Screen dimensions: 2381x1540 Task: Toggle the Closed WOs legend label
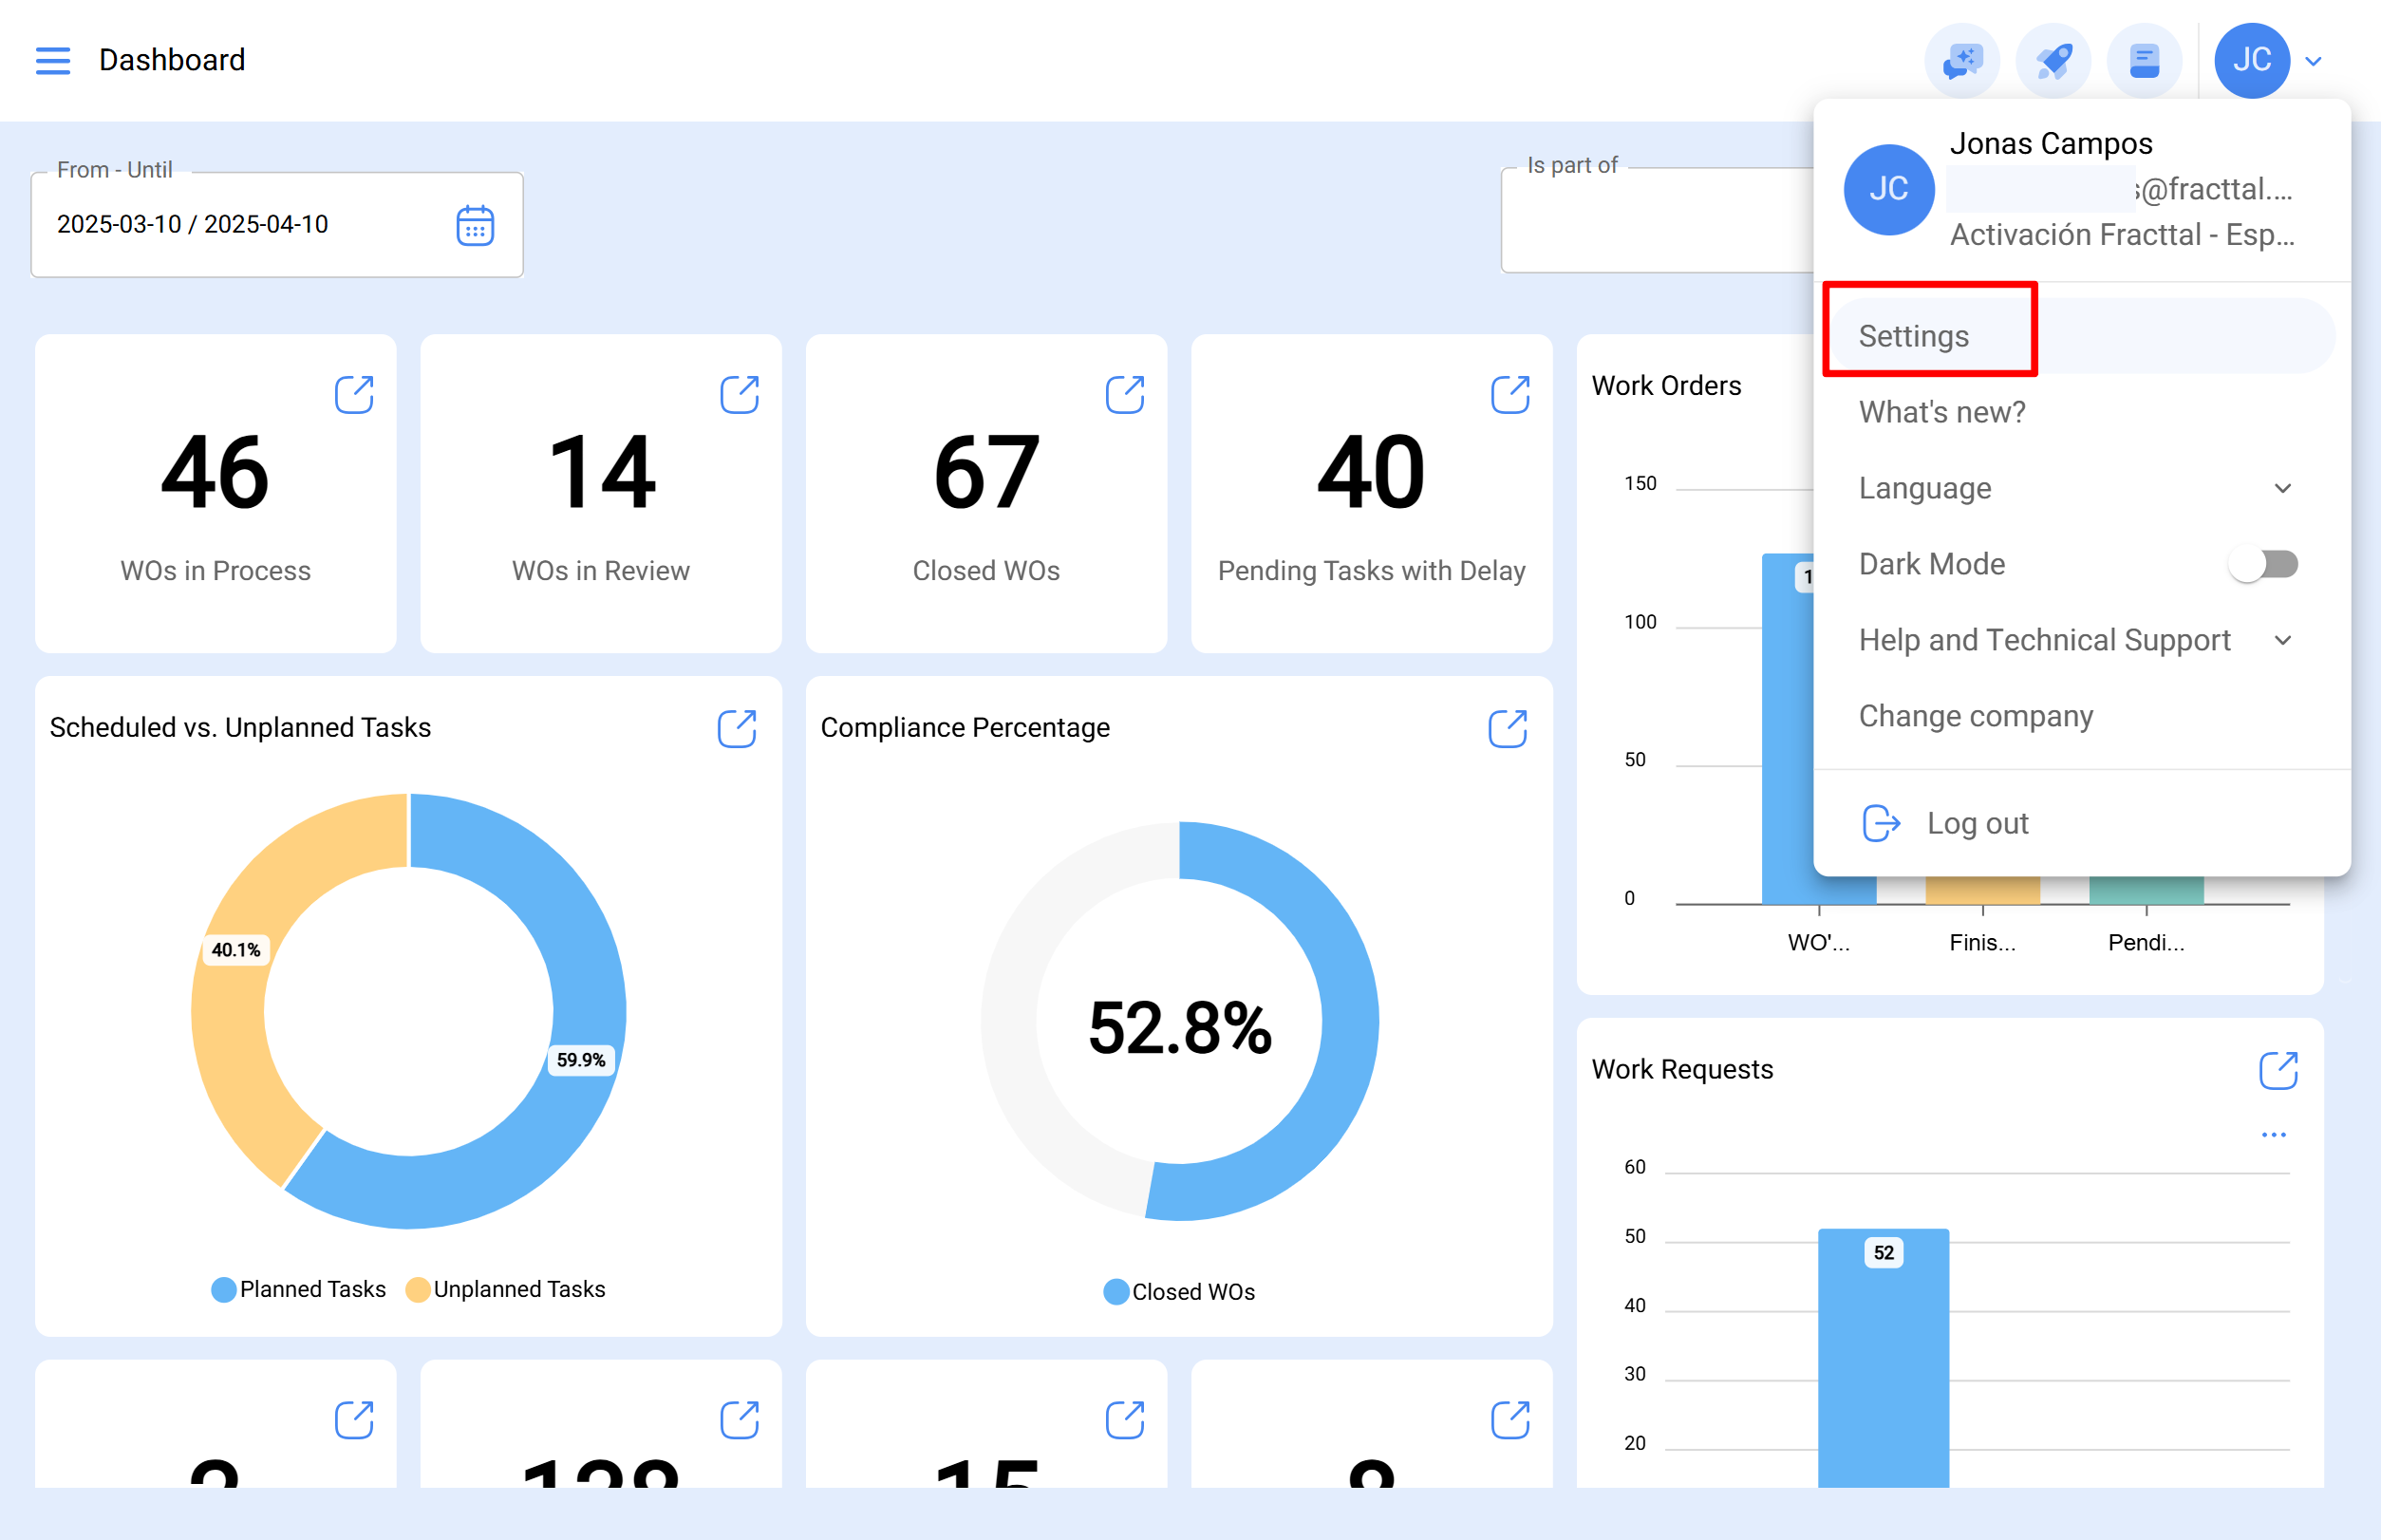1179,1291
